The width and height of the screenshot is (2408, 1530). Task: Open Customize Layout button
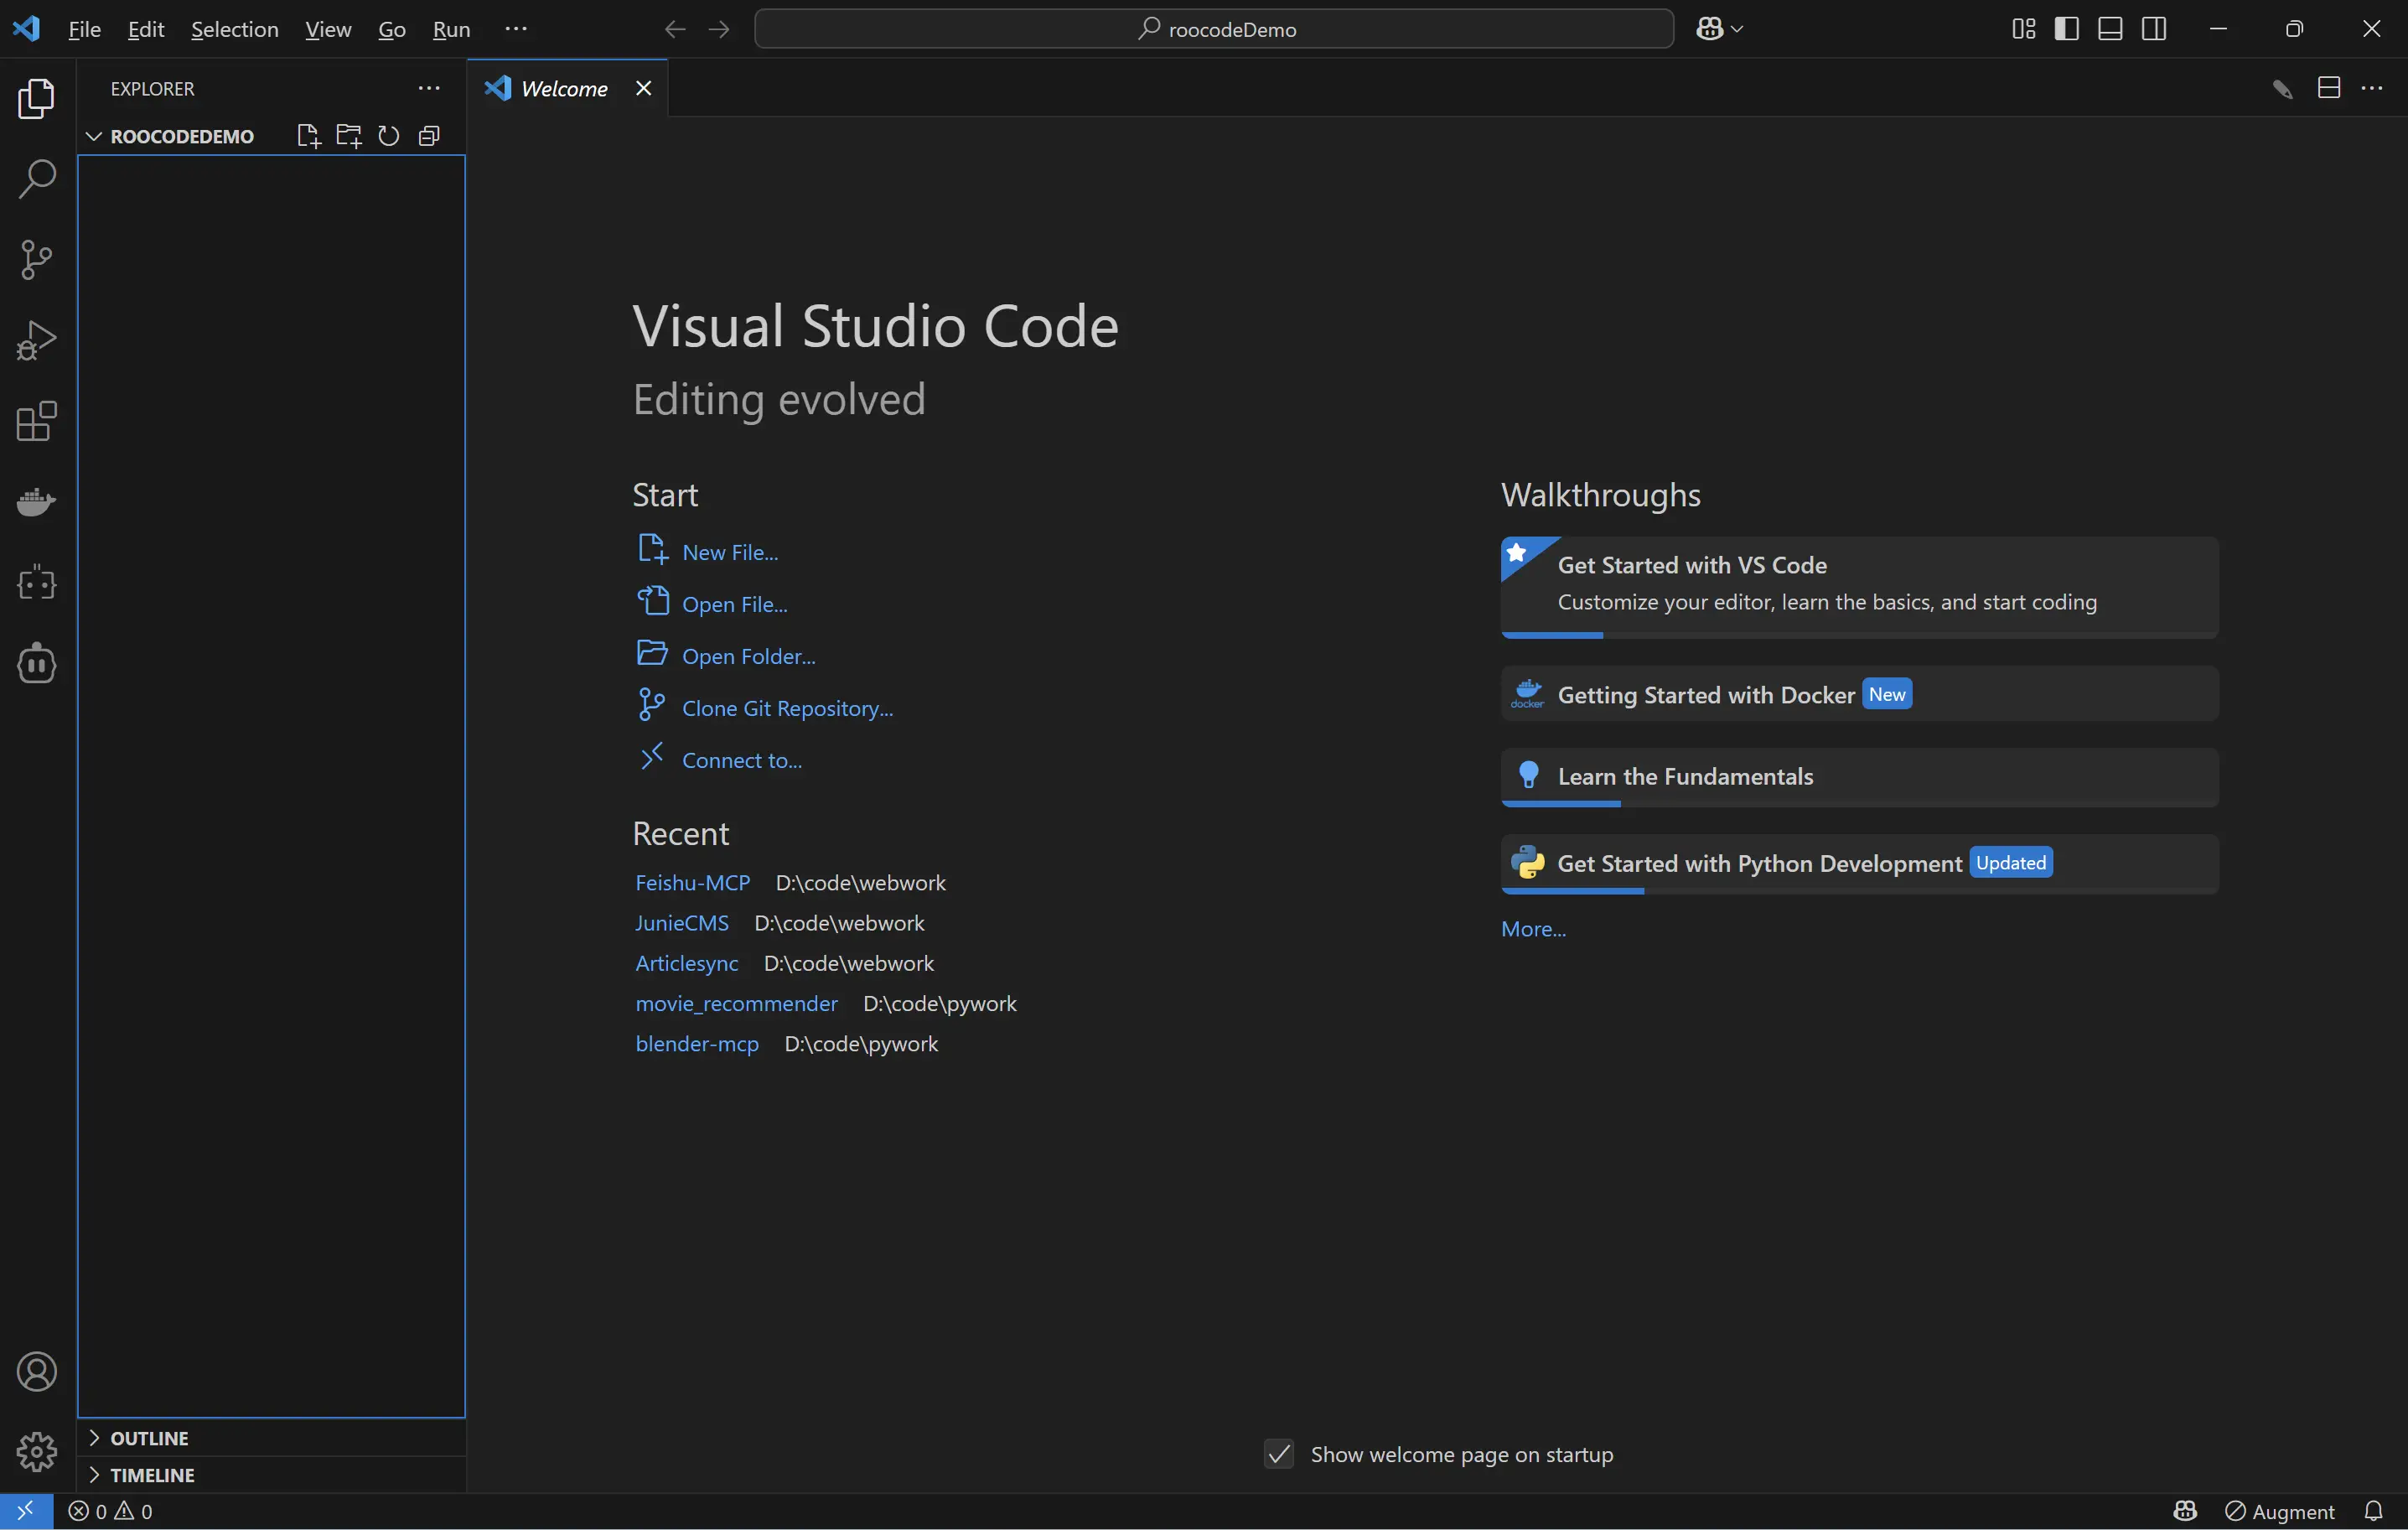point(2023,29)
